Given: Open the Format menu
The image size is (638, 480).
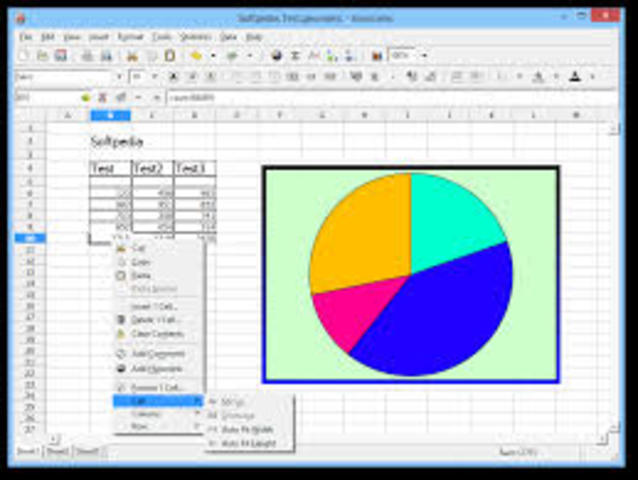Looking at the screenshot, I should click(x=130, y=37).
